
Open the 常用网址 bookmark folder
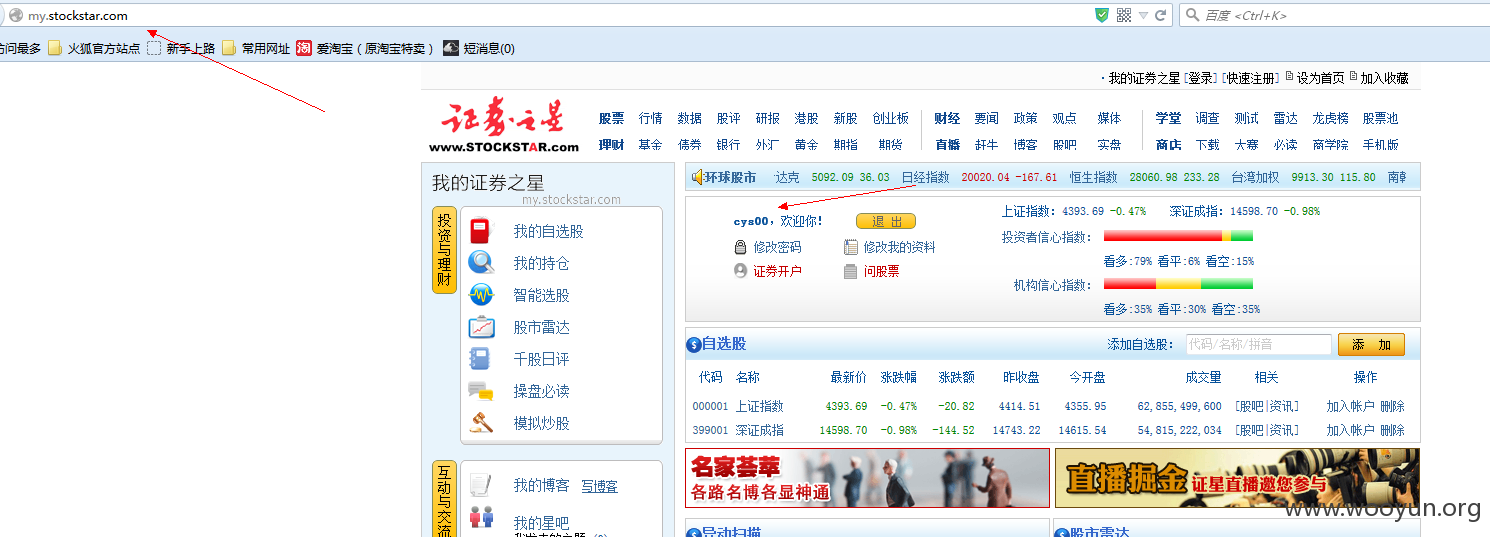pos(256,48)
